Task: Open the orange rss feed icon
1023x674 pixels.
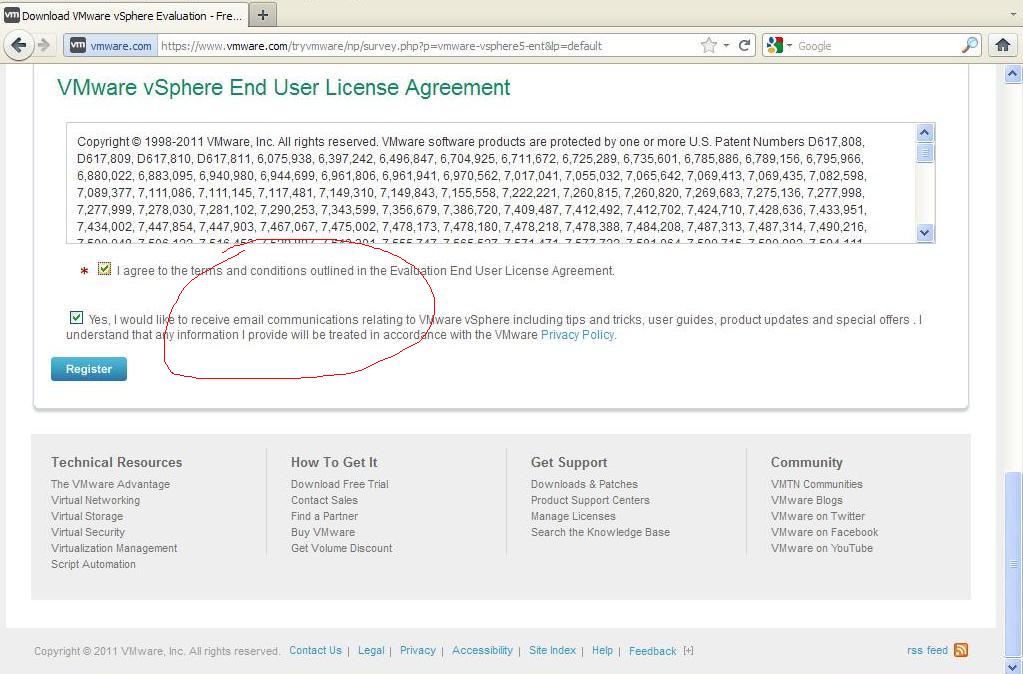Action: 960,650
